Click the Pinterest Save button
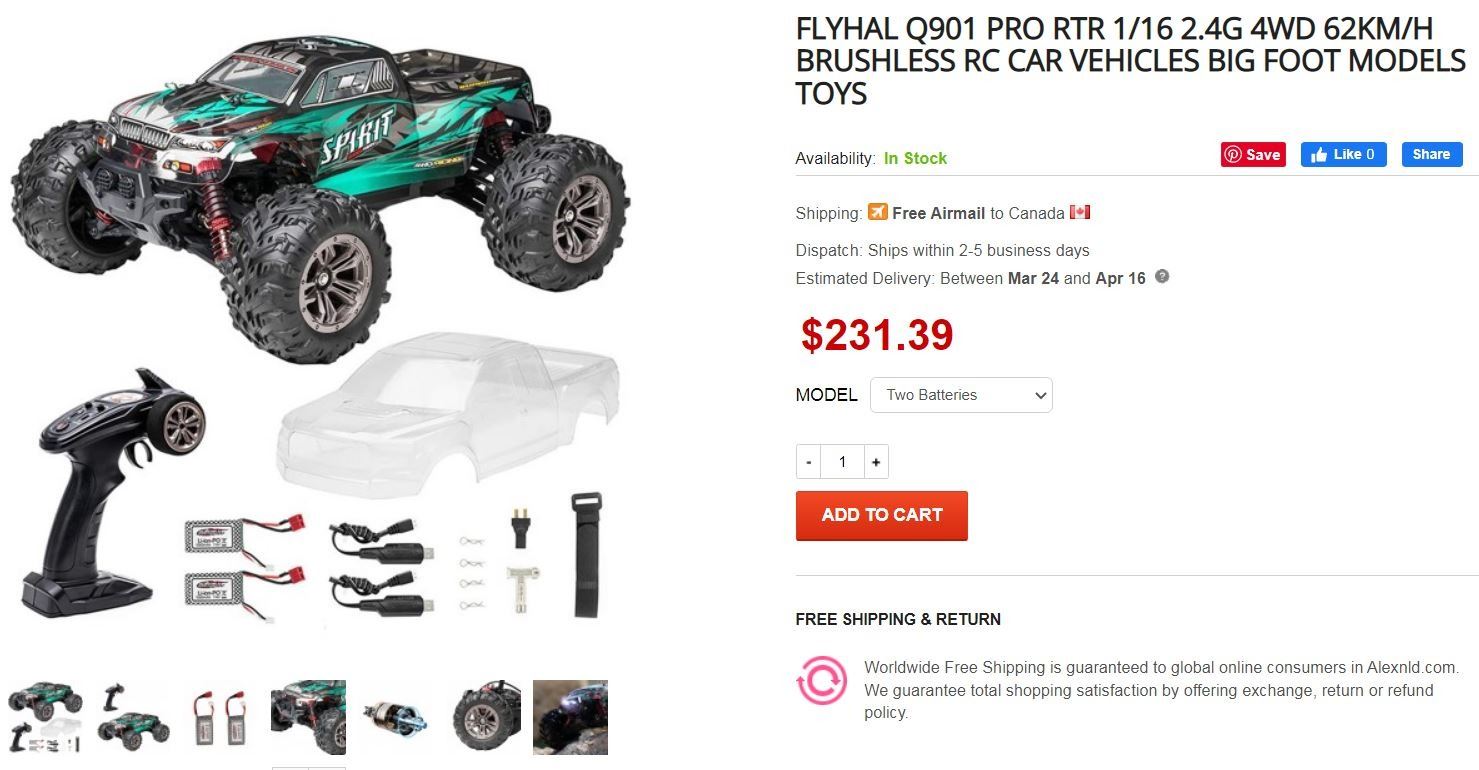 [1253, 155]
